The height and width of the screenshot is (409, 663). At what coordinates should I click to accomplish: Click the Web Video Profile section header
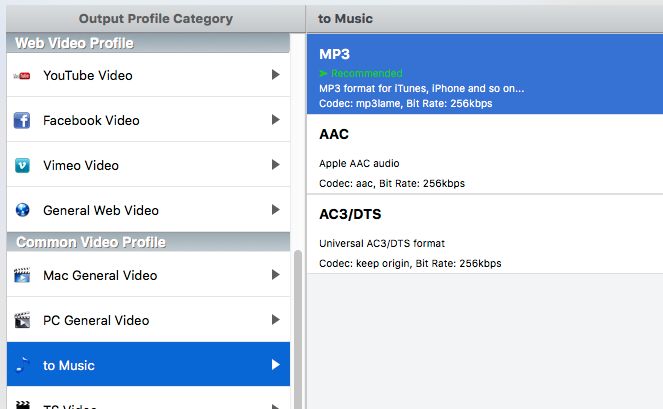[148, 43]
